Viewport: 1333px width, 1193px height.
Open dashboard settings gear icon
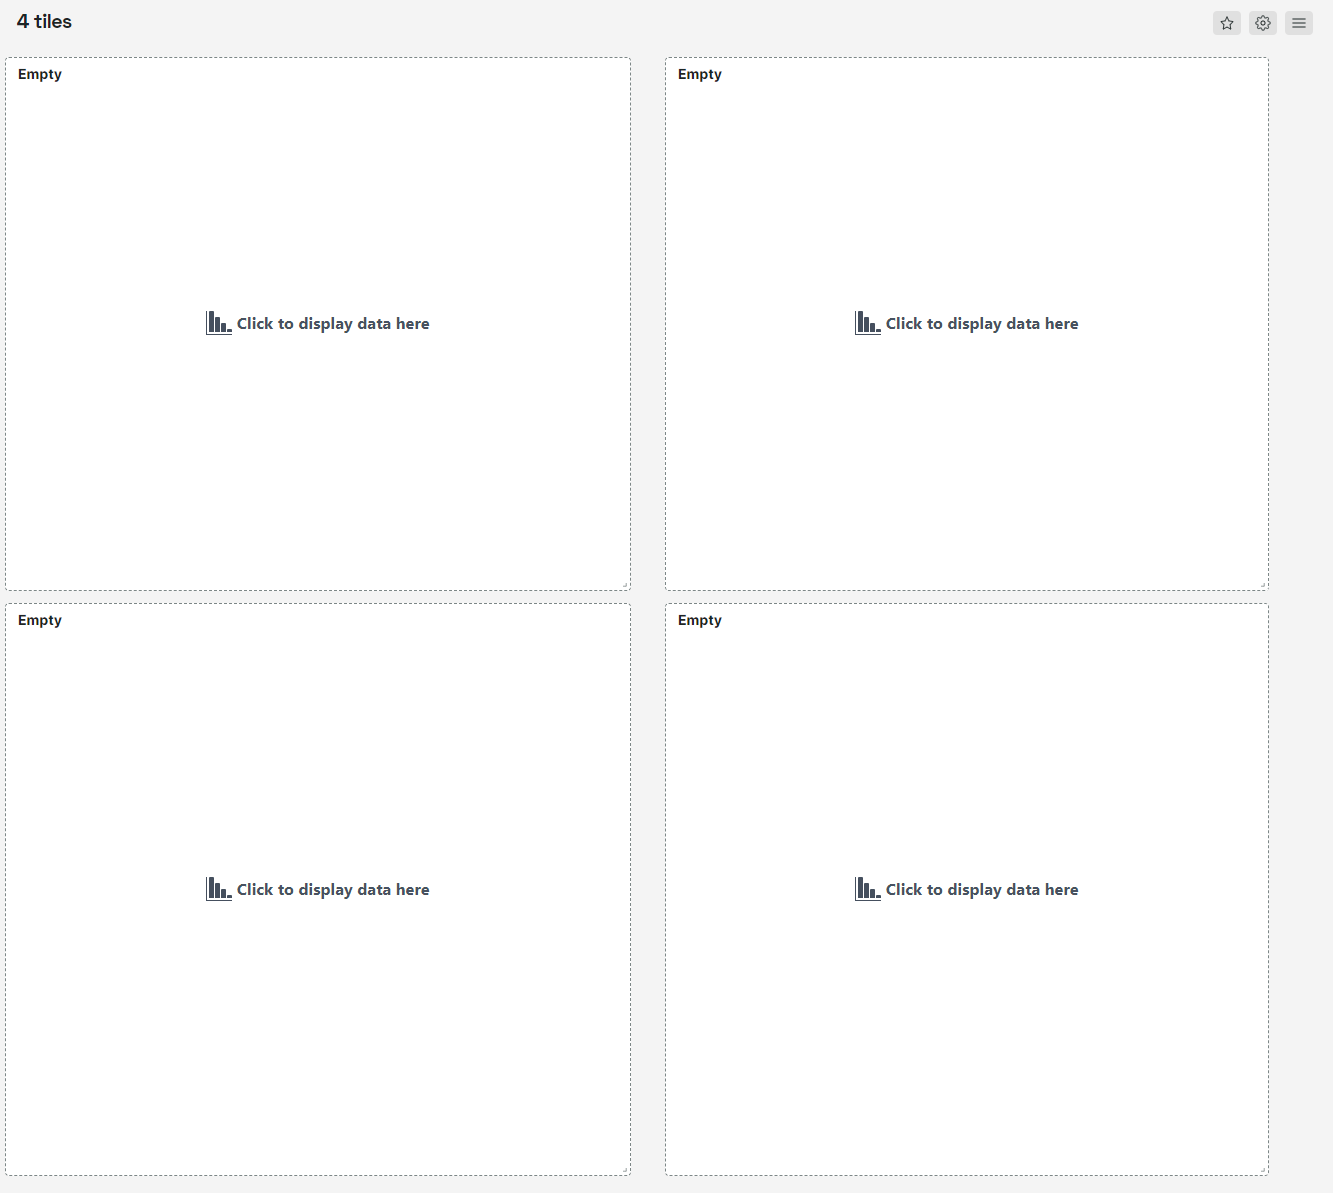pos(1263,23)
